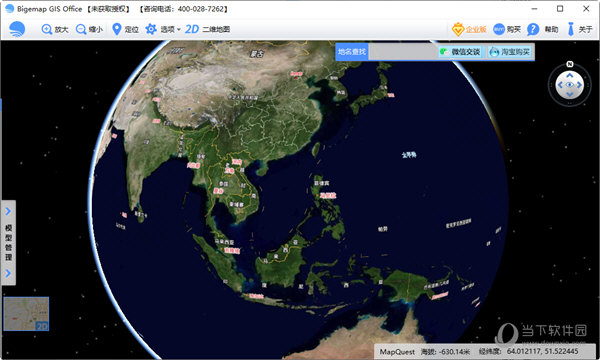Viewport: 600px width, 360px height.
Task: Open the 企业版 enterprise edition link
Action: [x=469, y=29]
